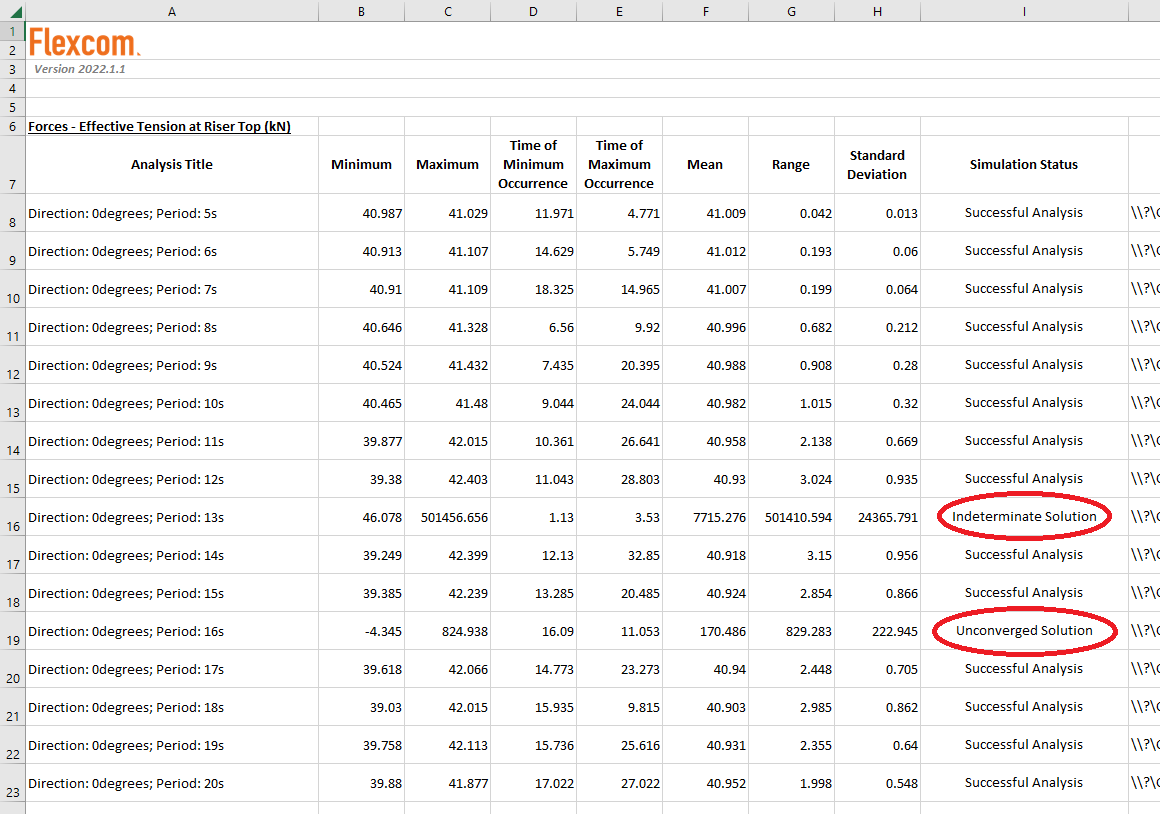Select column B header

coord(361,11)
